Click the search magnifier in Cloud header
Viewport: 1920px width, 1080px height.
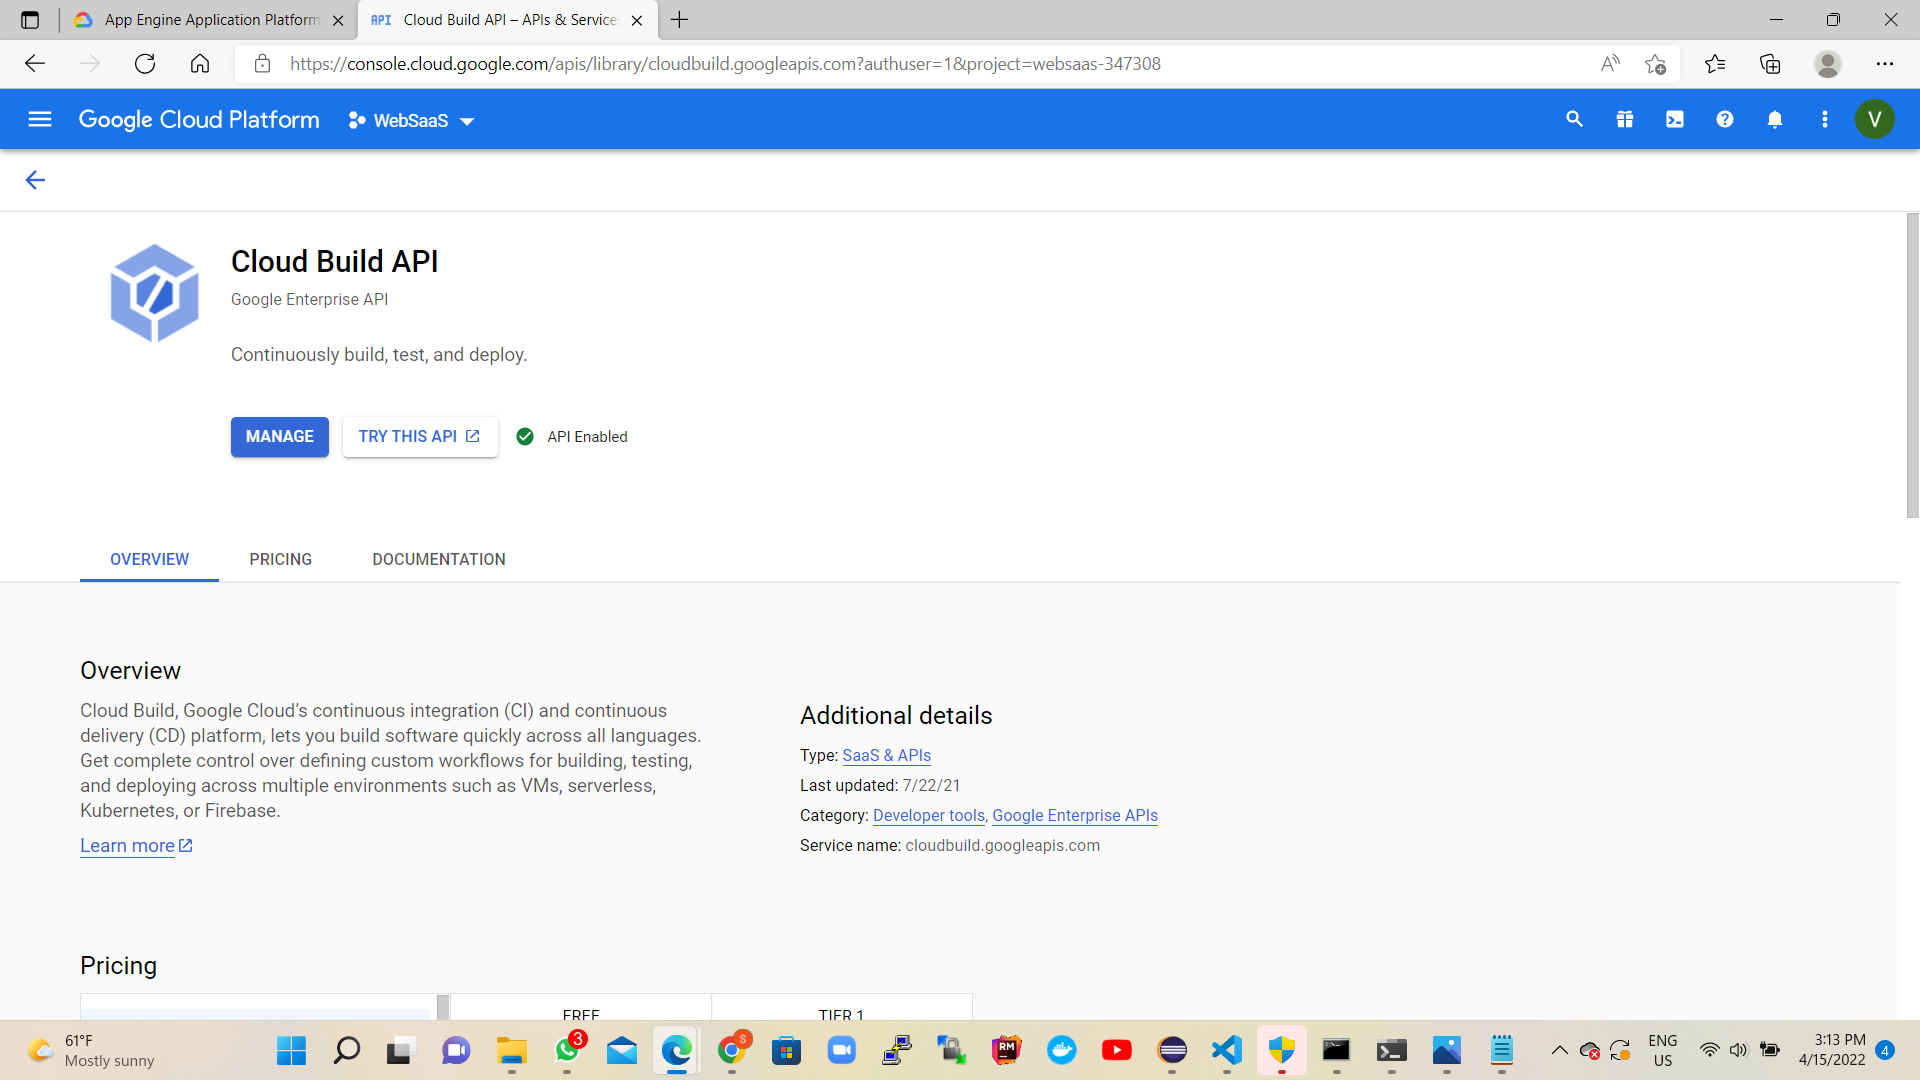(1574, 119)
